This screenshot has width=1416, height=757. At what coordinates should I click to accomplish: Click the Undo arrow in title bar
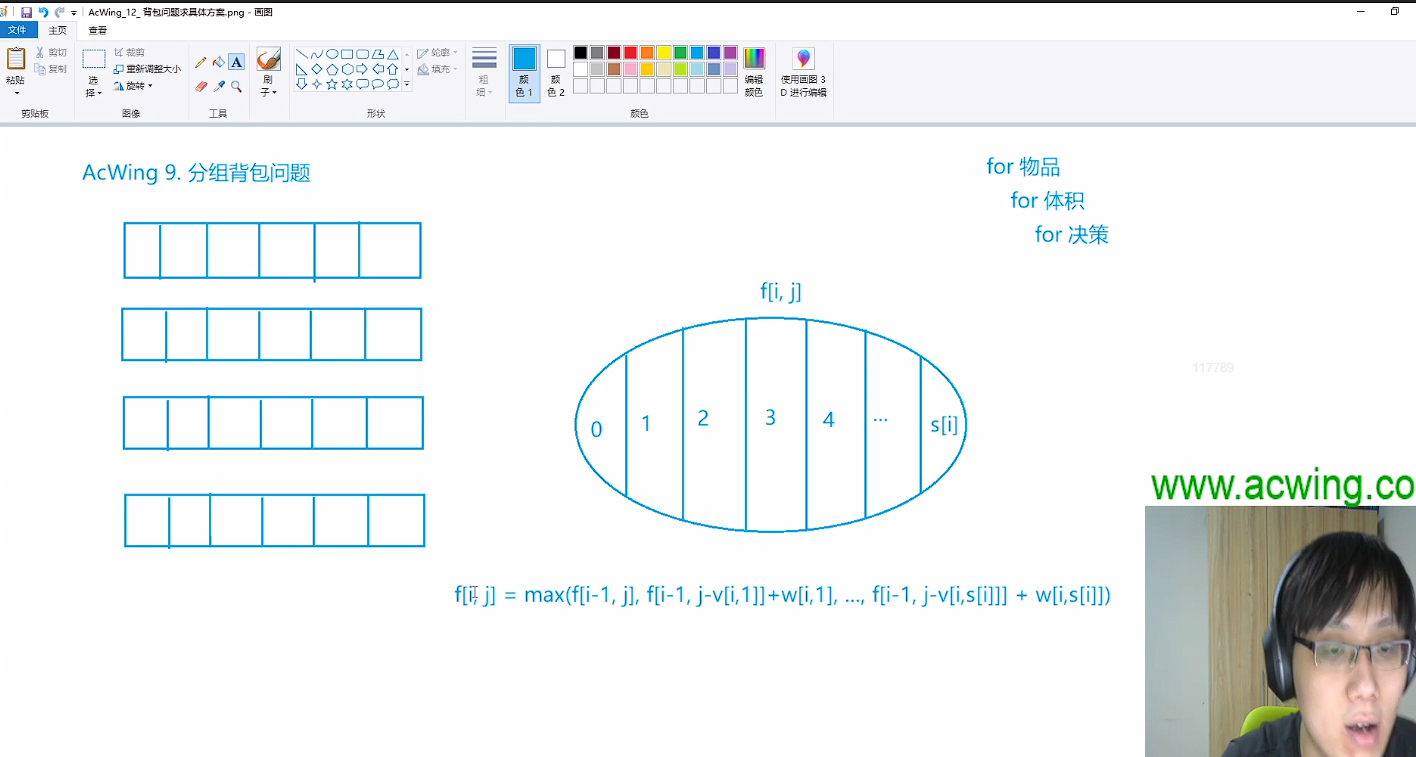pyautogui.click(x=43, y=12)
